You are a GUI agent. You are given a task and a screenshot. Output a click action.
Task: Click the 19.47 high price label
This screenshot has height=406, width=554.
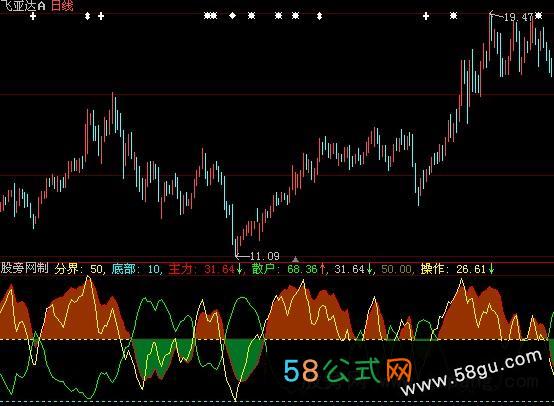coord(518,17)
